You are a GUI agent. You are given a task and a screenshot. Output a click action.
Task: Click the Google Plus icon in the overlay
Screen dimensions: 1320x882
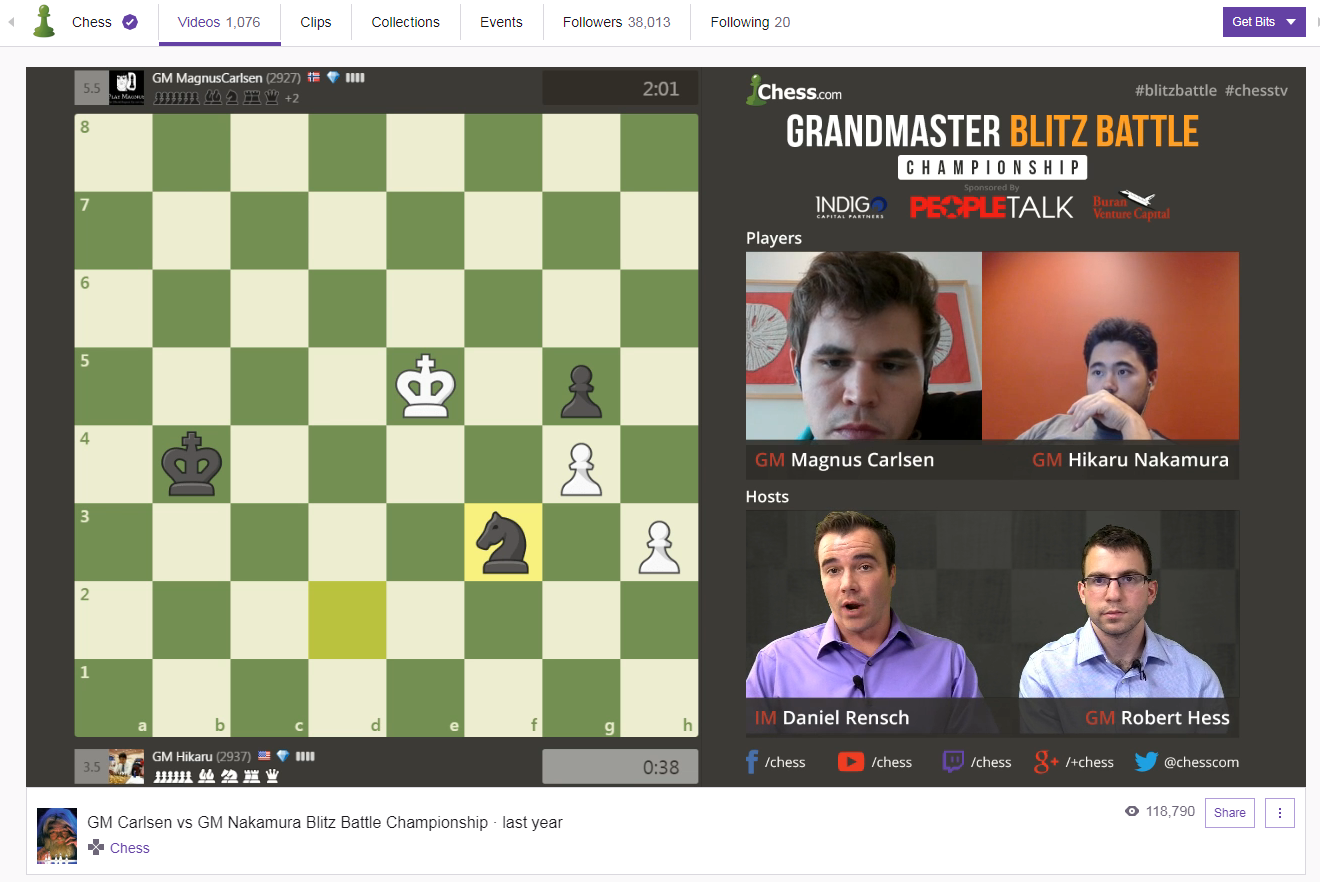pyautogui.click(x=1046, y=762)
